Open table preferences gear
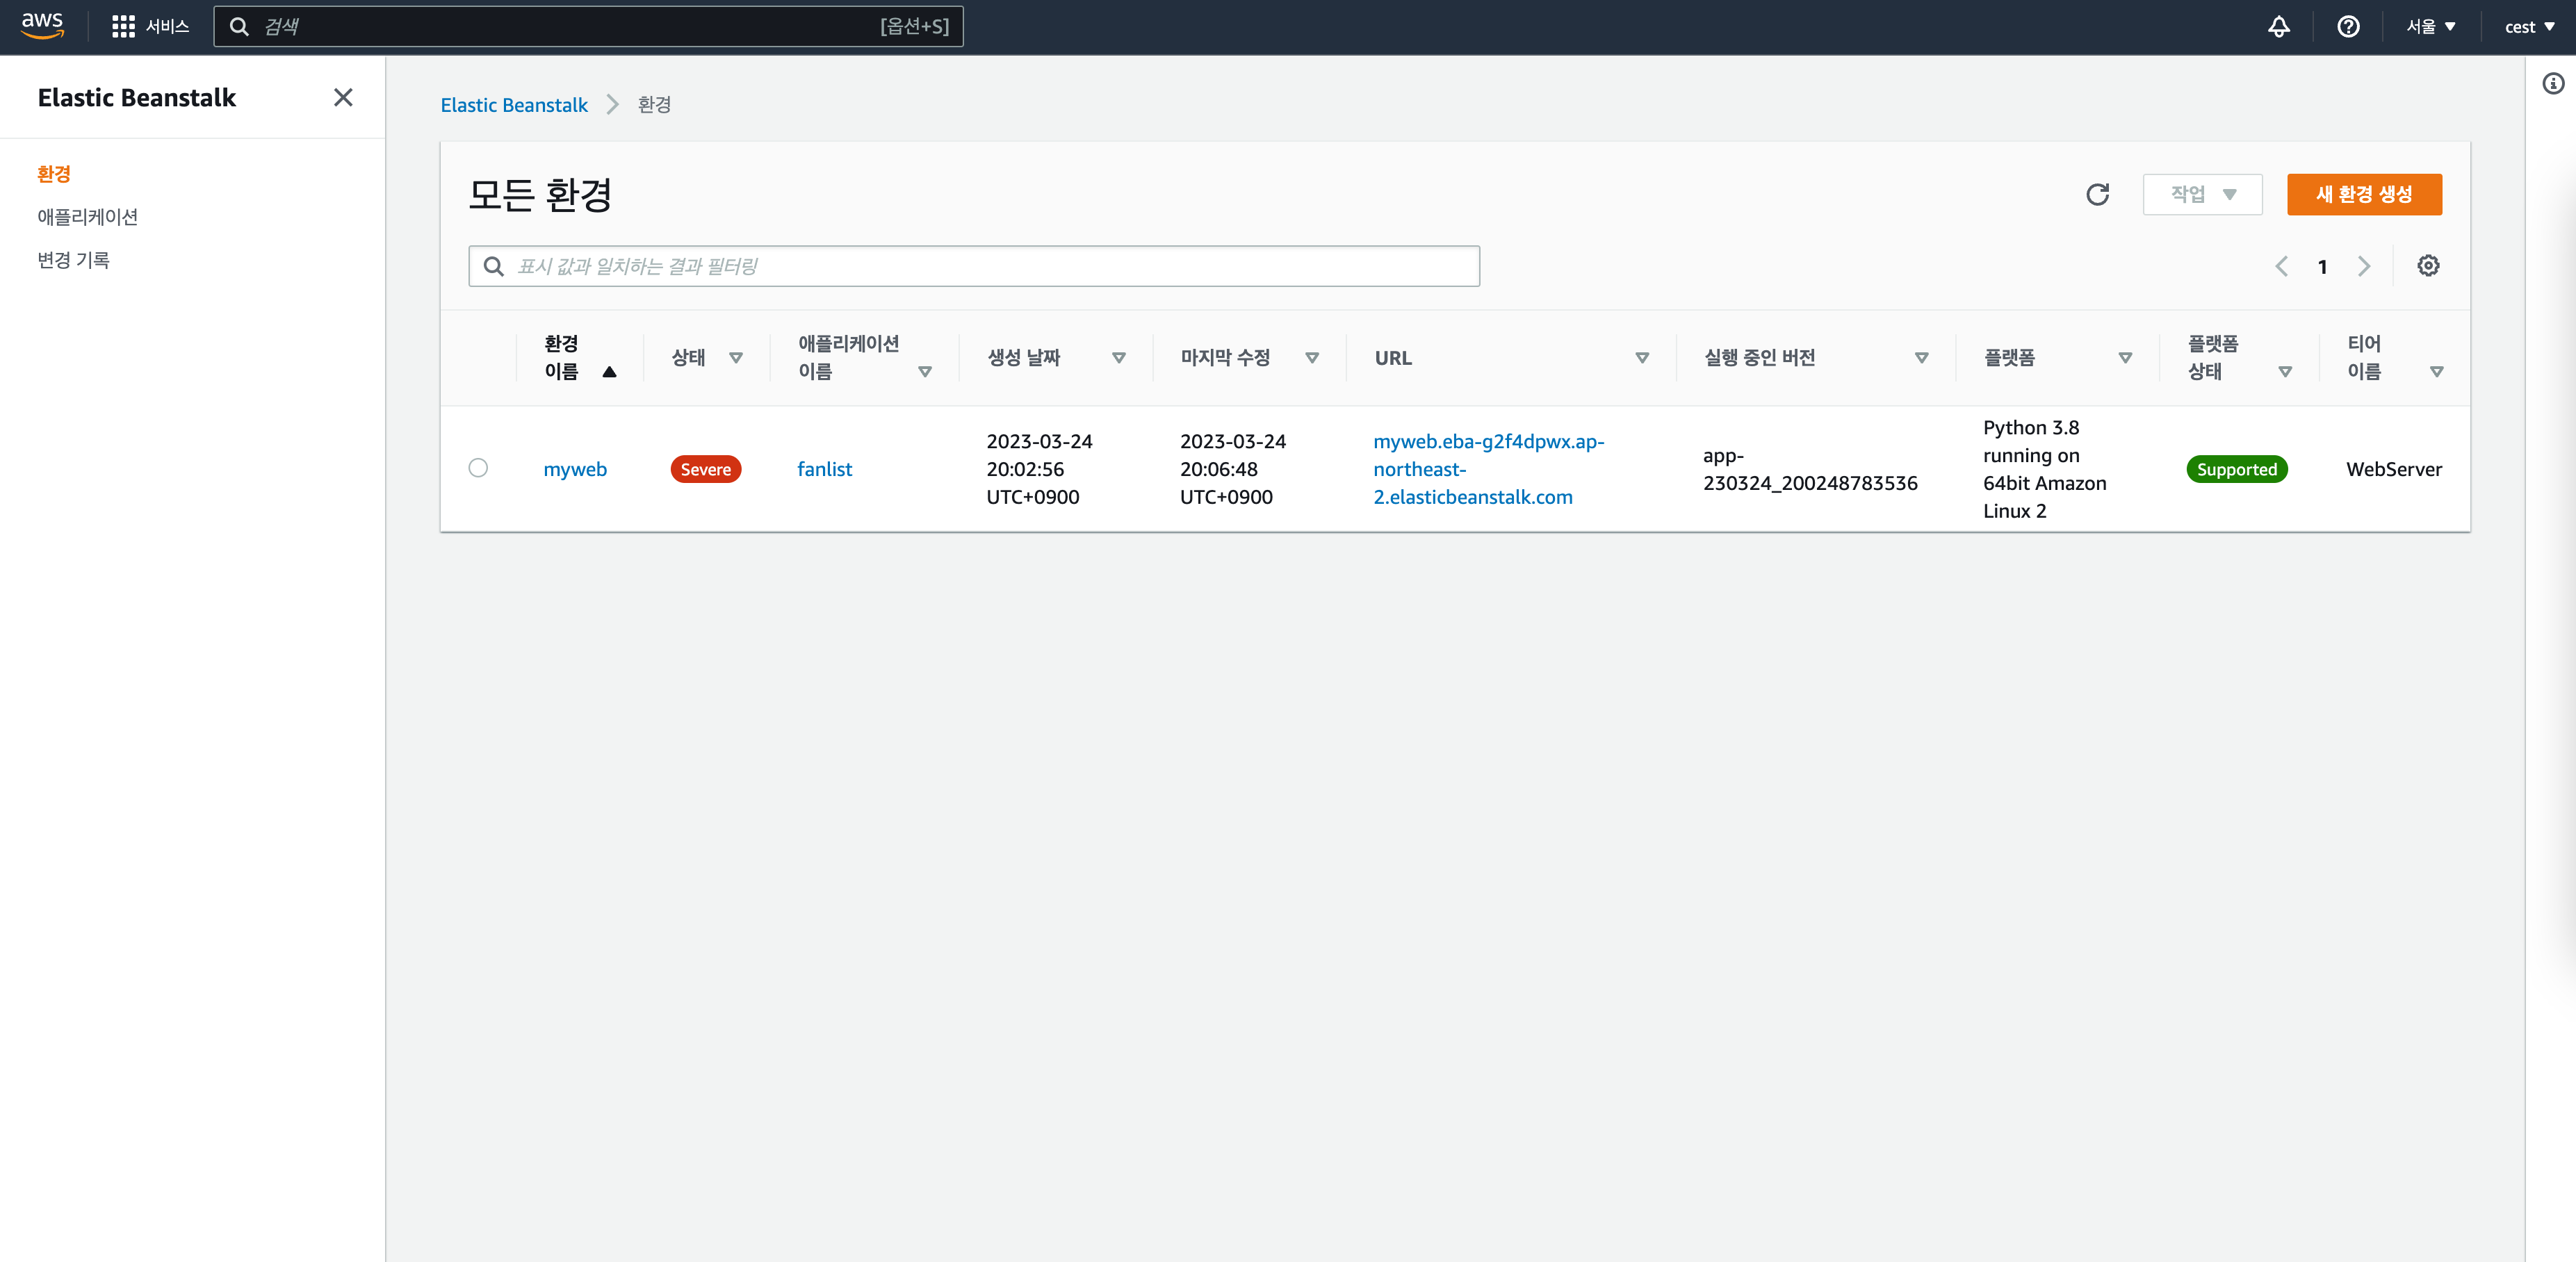Screen dimensions: 2576x1262 coord(2428,266)
